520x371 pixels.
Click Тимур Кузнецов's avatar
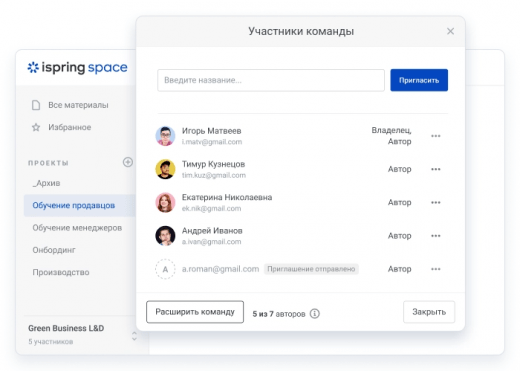165,169
